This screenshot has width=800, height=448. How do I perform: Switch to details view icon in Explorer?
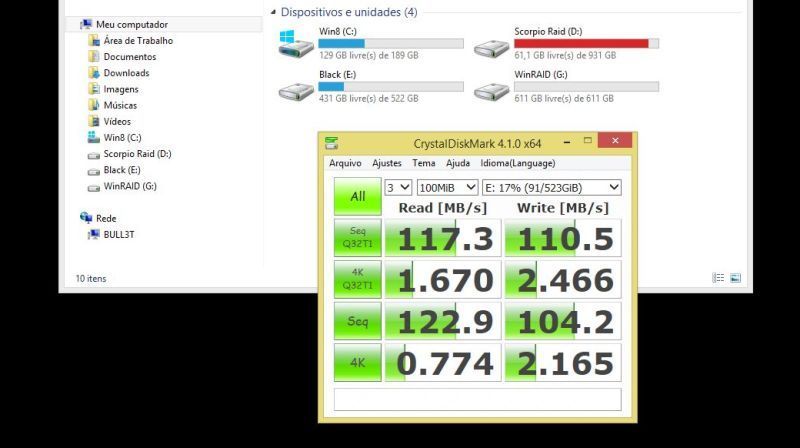(718, 278)
